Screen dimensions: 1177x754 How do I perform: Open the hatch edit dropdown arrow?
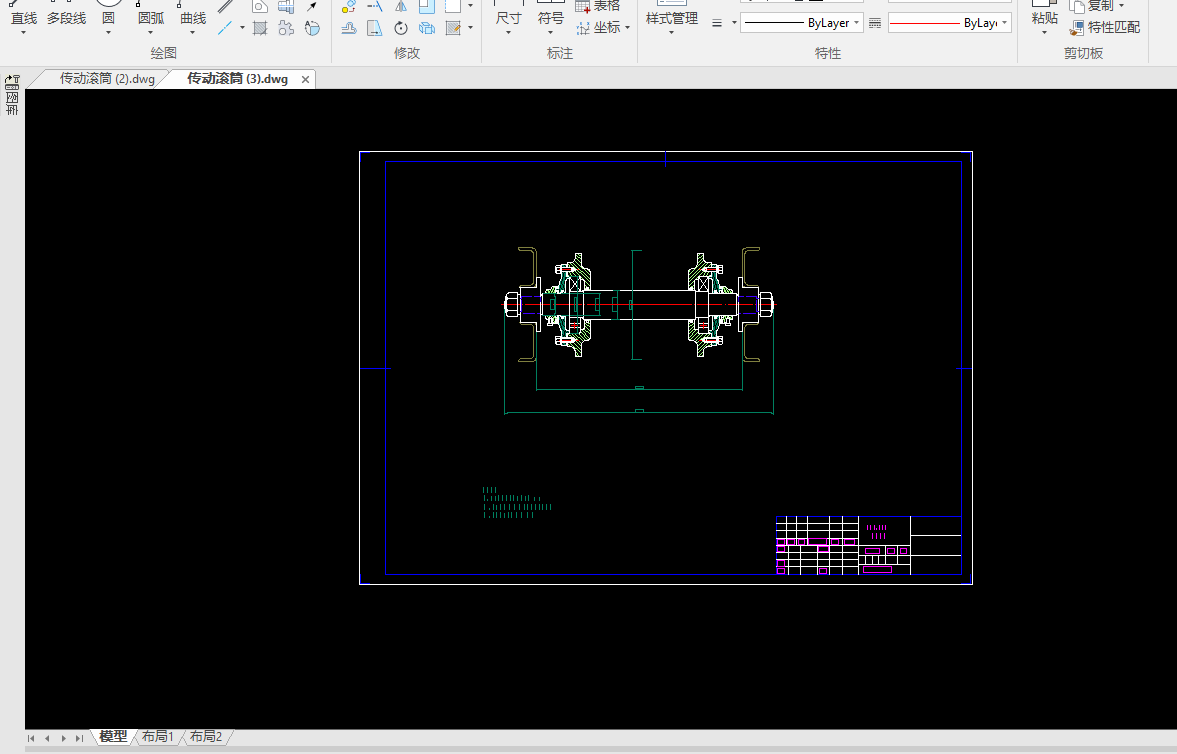(x=470, y=29)
